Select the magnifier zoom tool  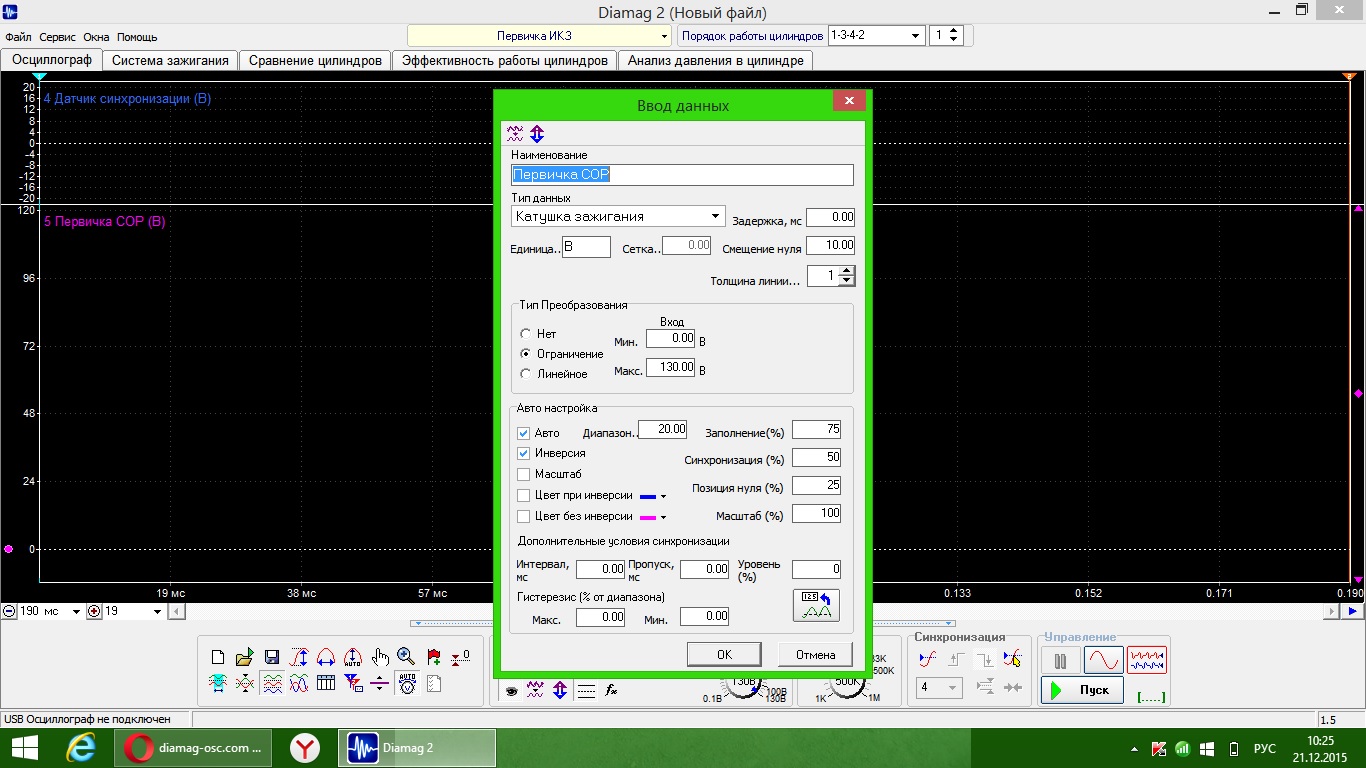point(406,656)
